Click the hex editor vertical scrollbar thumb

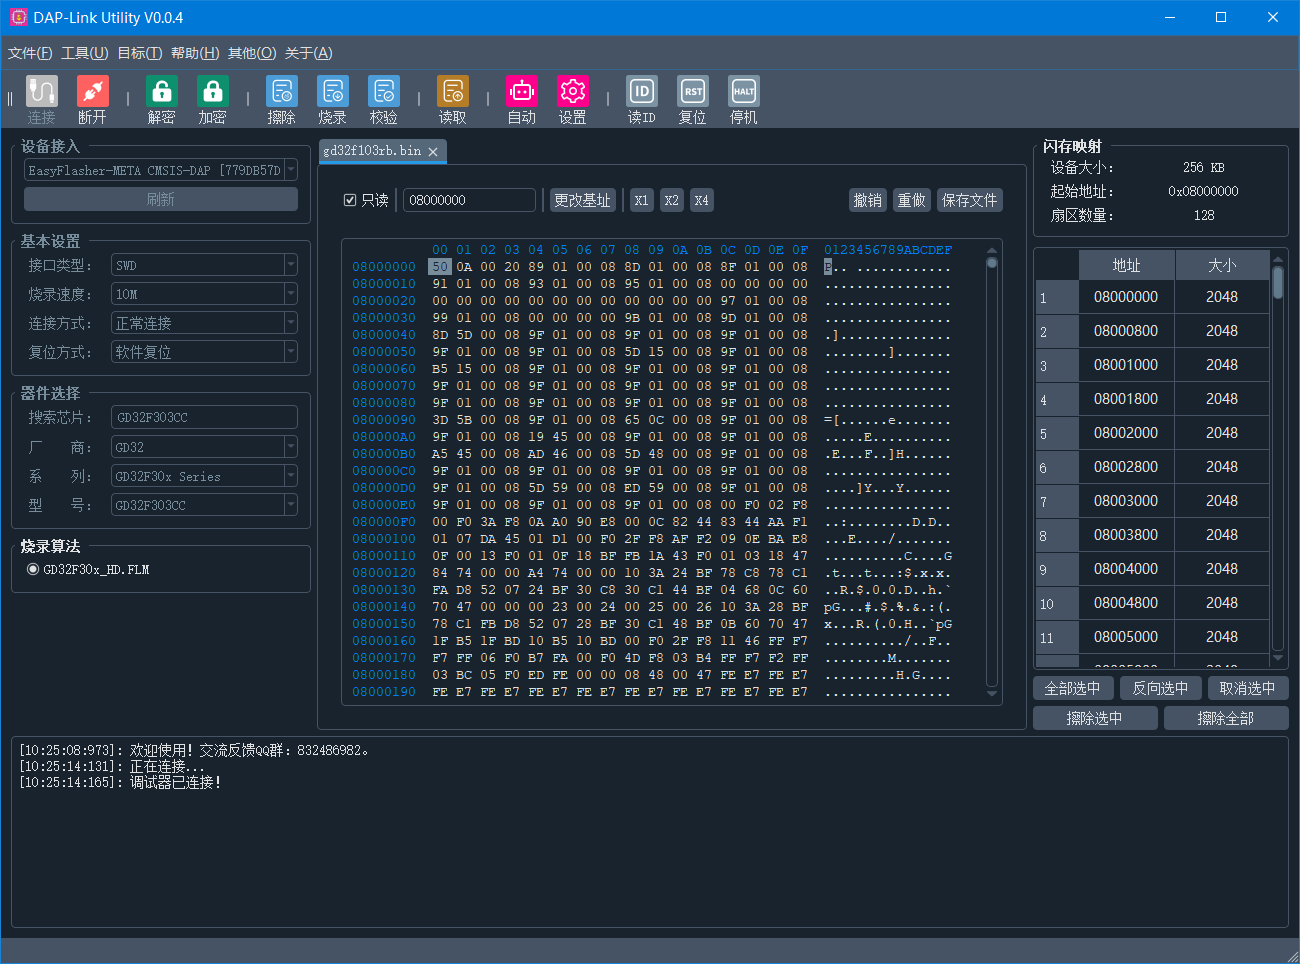click(992, 263)
